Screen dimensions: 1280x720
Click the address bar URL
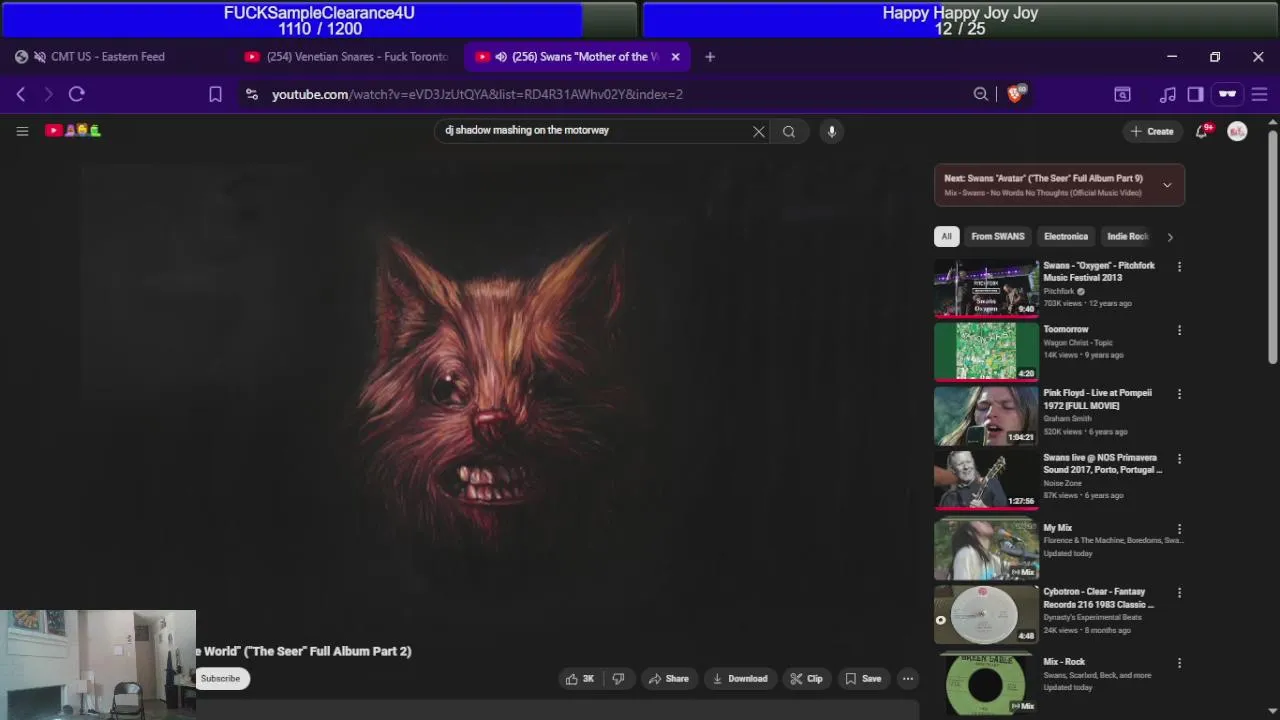coord(477,94)
